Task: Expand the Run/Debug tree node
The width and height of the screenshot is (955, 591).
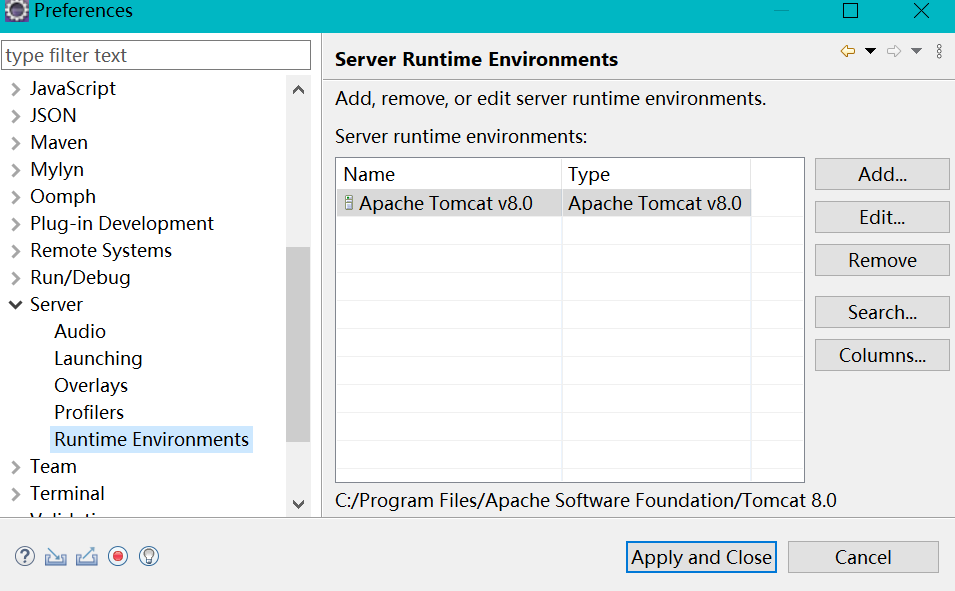Action: click(x=15, y=278)
